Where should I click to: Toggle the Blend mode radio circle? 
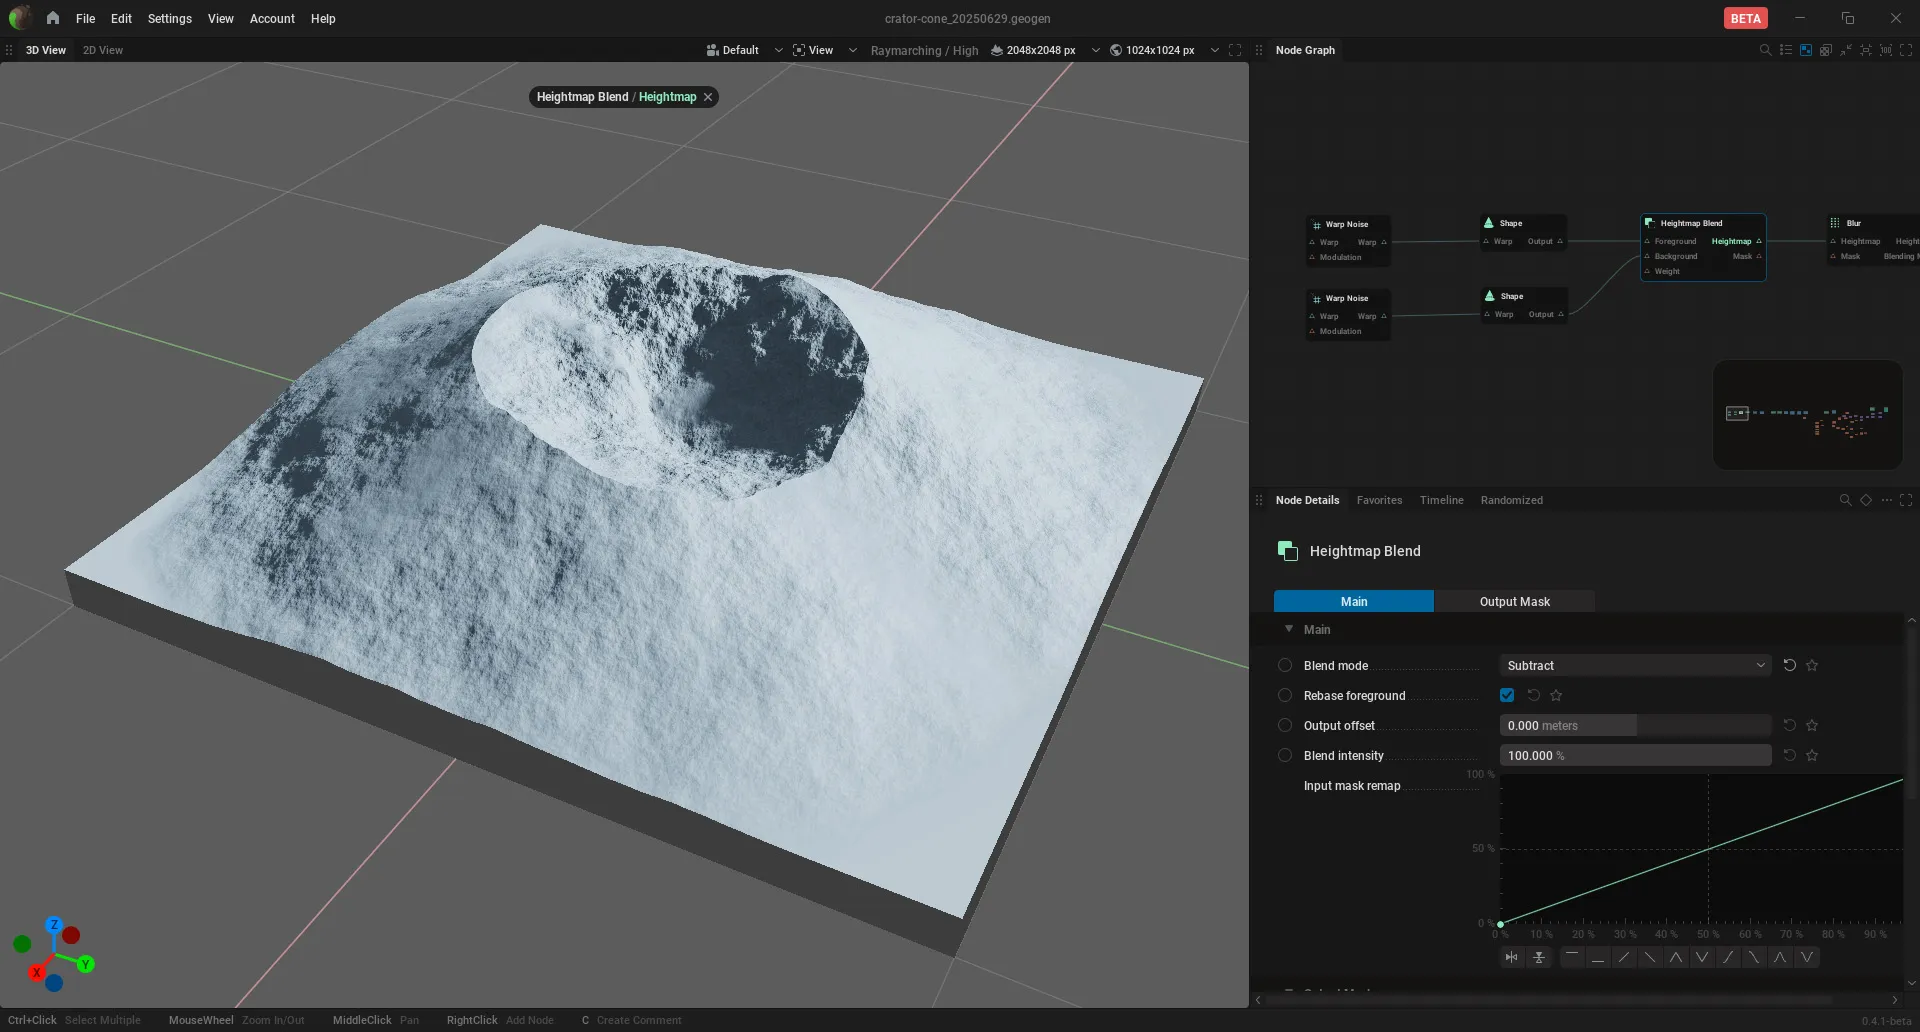(1285, 665)
